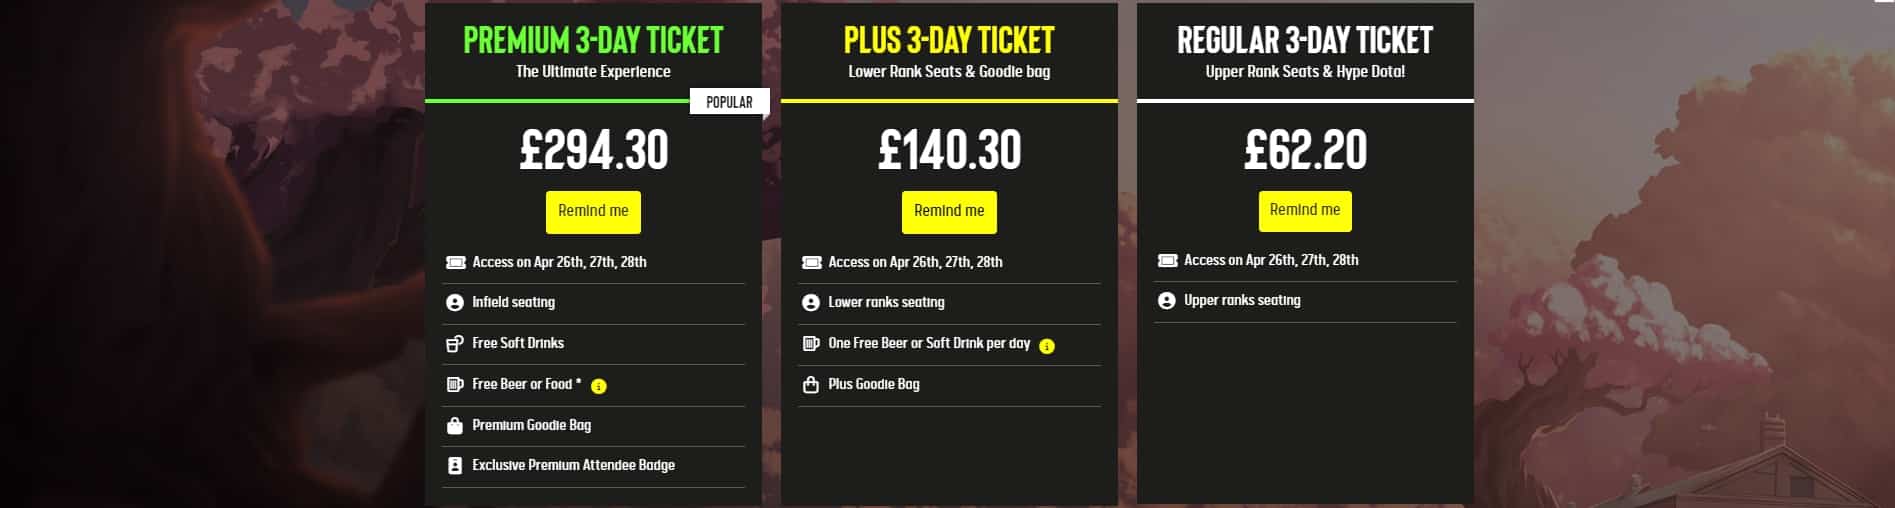Click the Premium Goodie Bag icon
Screen dimensions: 1895x508
tap(455, 426)
